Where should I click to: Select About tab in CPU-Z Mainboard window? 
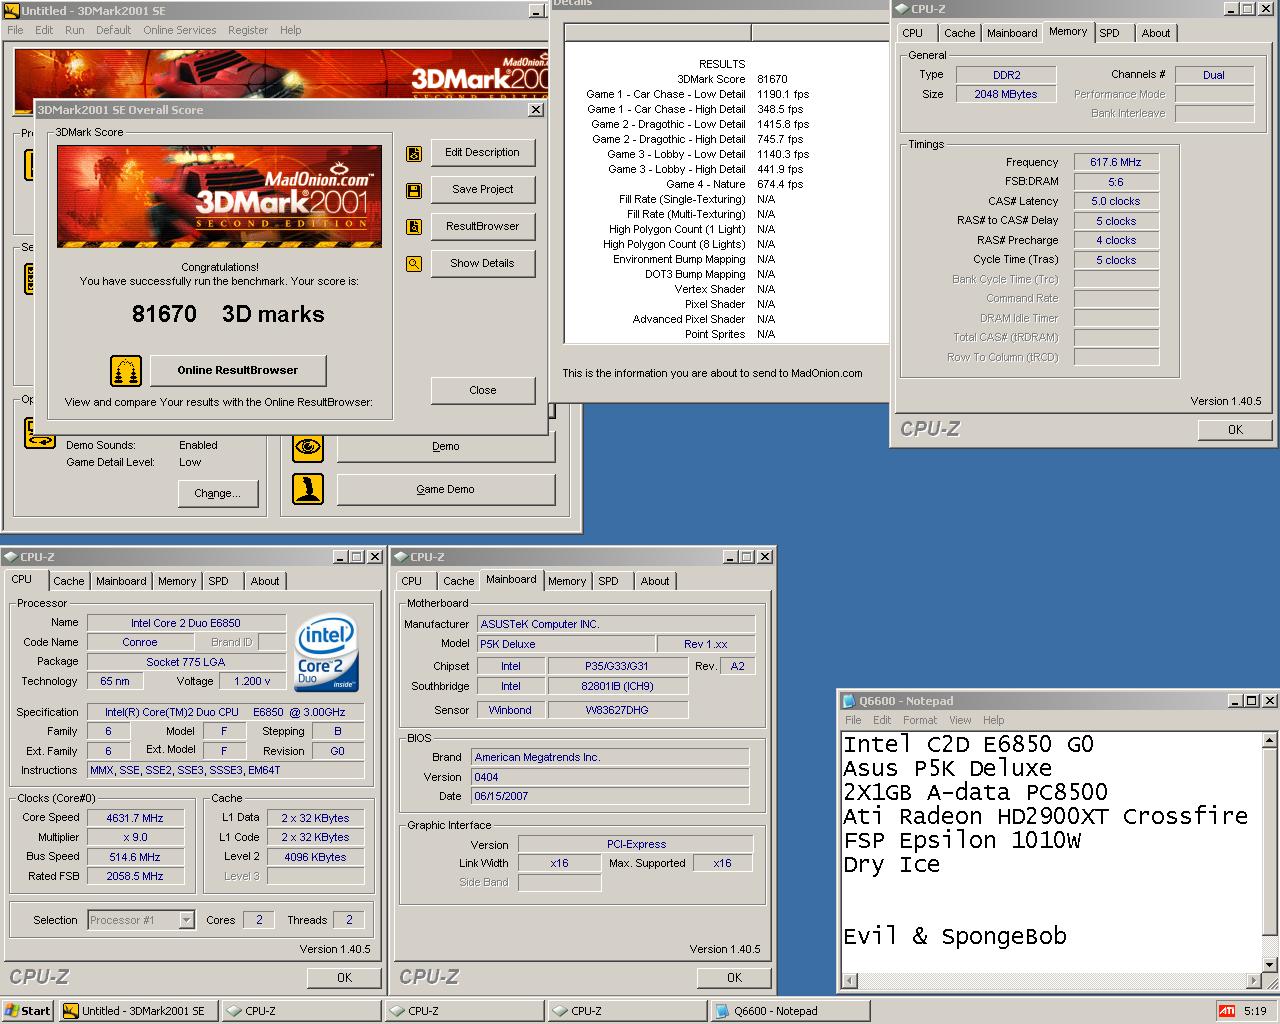(655, 581)
